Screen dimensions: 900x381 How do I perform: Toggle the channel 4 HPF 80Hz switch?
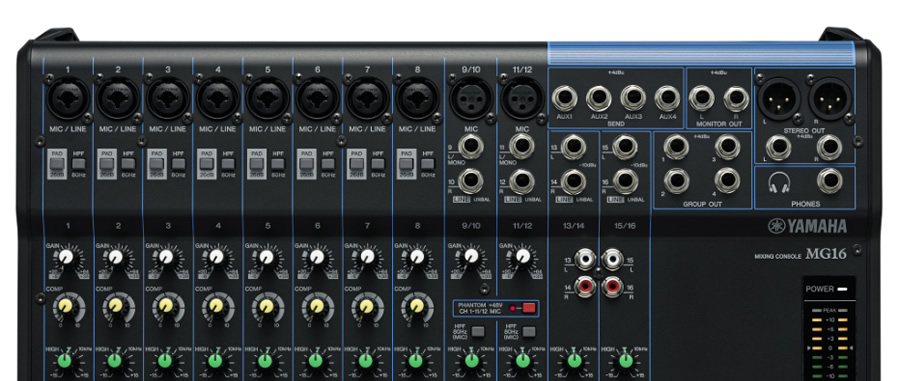tap(228, 164)
